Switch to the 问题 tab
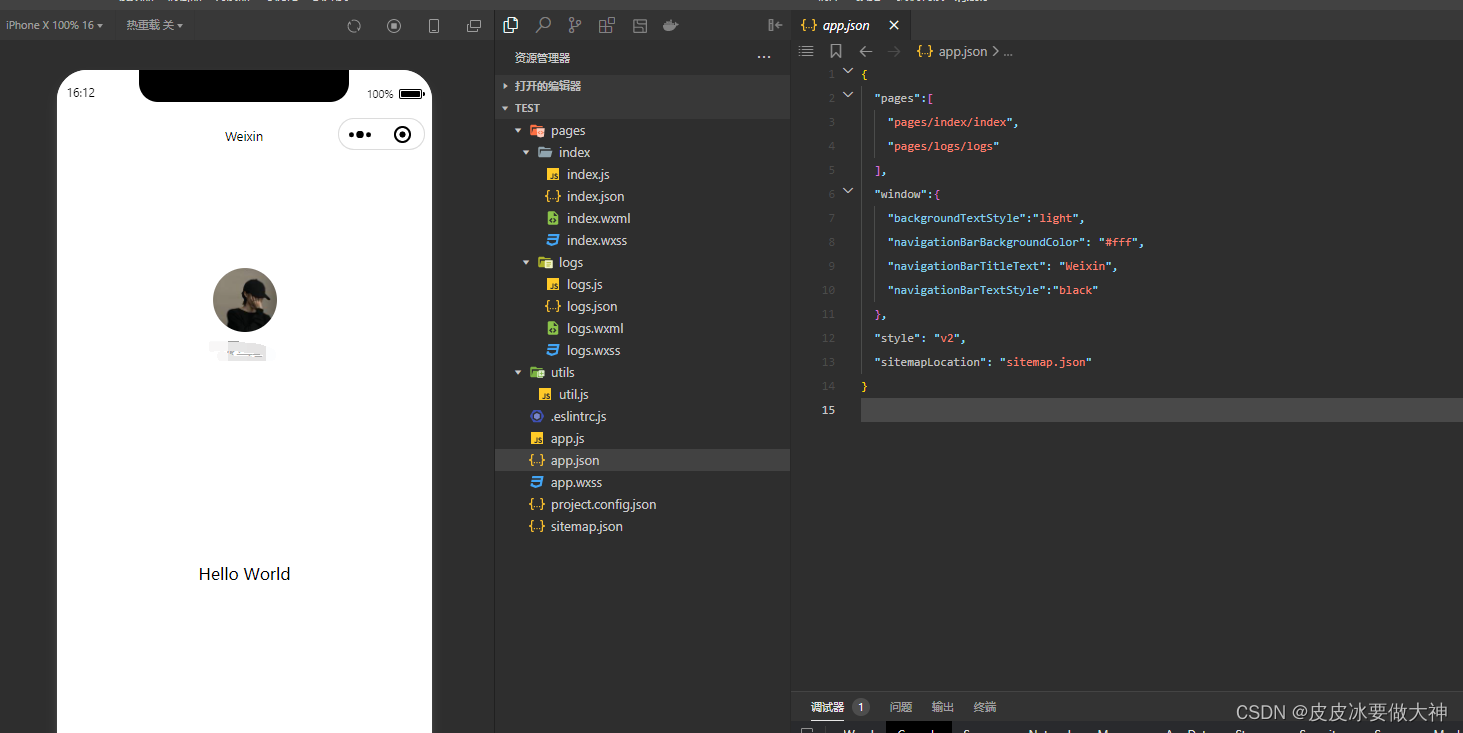This screenshot has width=1463, height=733. 901,707
